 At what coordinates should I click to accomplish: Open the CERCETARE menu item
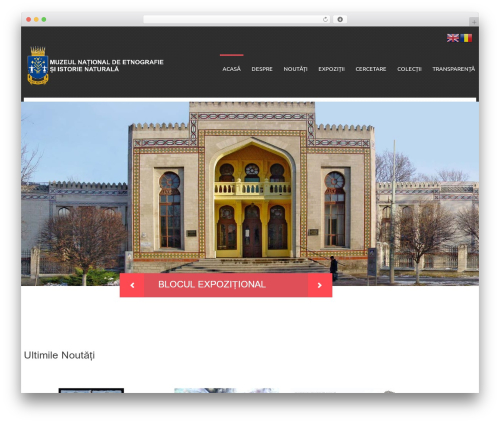pos(371,69)
